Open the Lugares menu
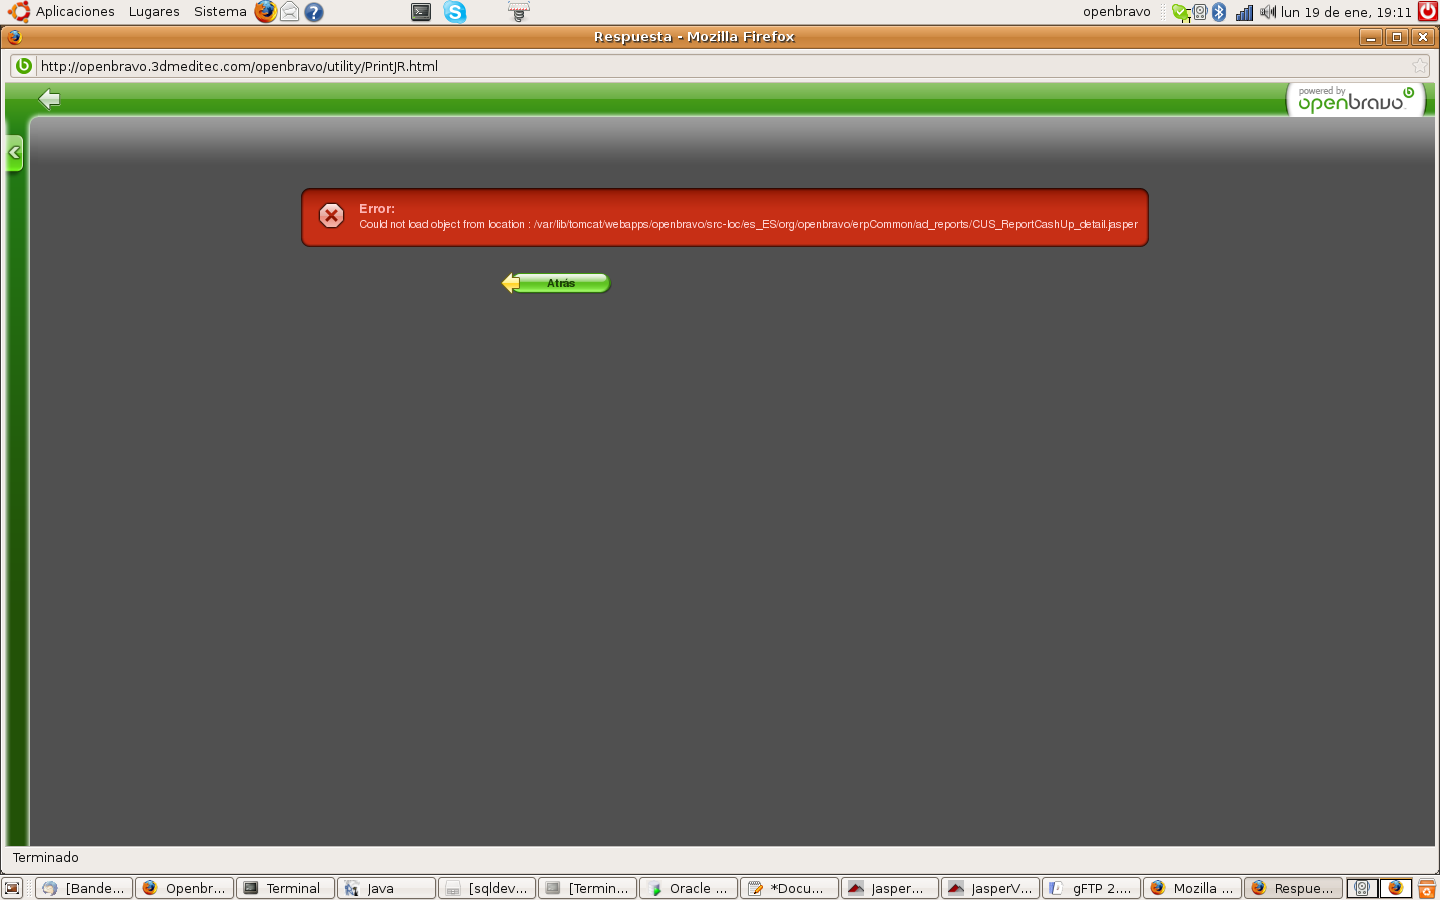Screen dimensions: 1440x900 click(x=154, y=12)
